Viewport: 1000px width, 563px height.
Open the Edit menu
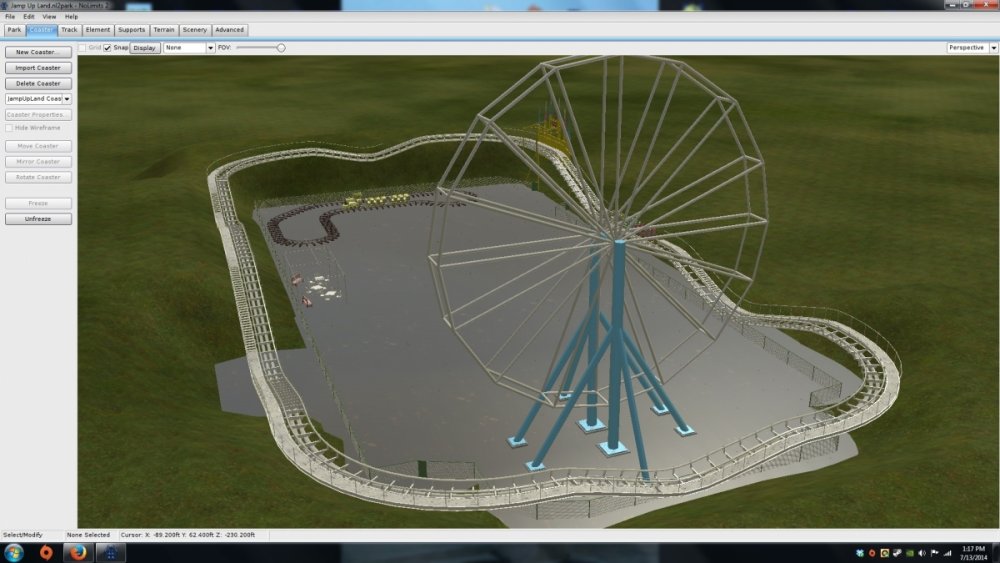click(x=29, y=17)
